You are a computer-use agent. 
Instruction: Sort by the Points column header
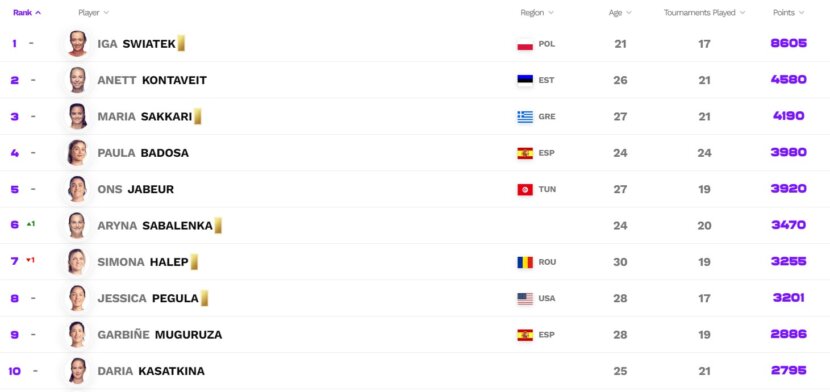click(788, 13)
